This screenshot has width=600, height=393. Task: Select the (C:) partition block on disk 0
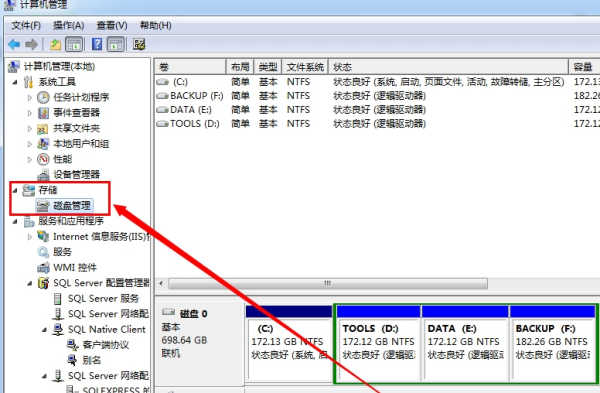(x=289, y=344)
